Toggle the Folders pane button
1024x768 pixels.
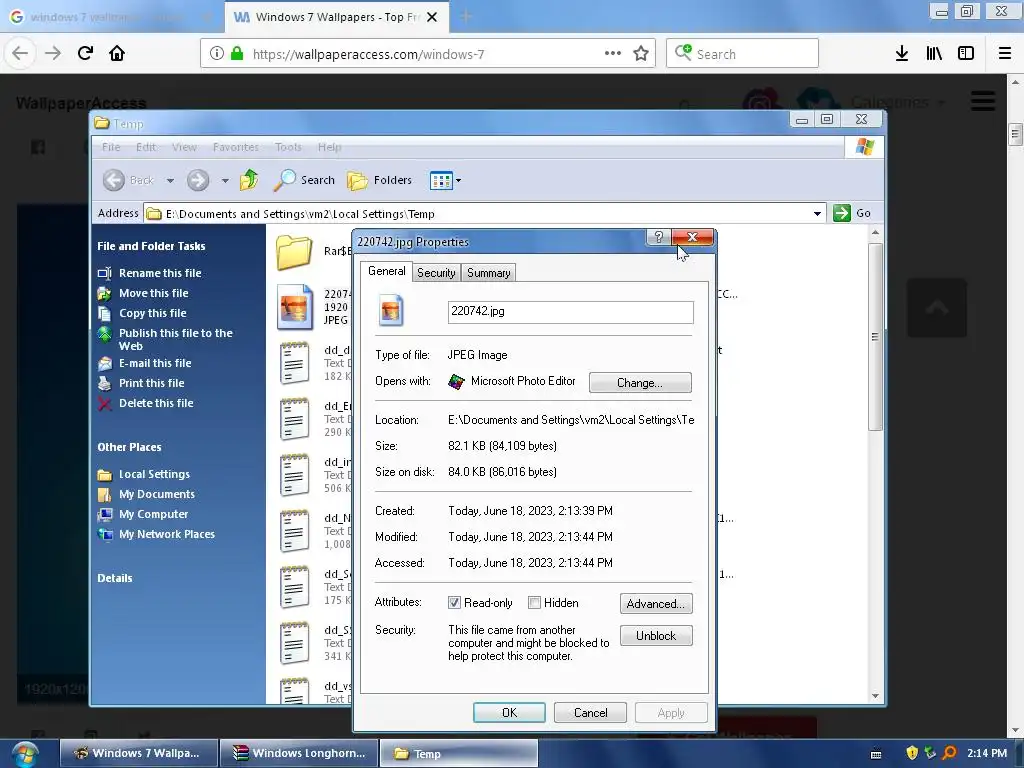point(379,180)
